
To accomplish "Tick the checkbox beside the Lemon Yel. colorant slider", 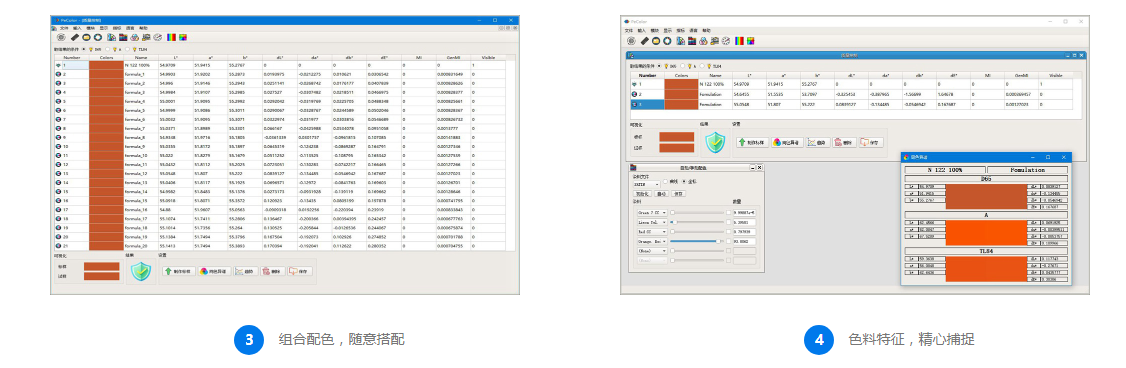I will point(728,222).
